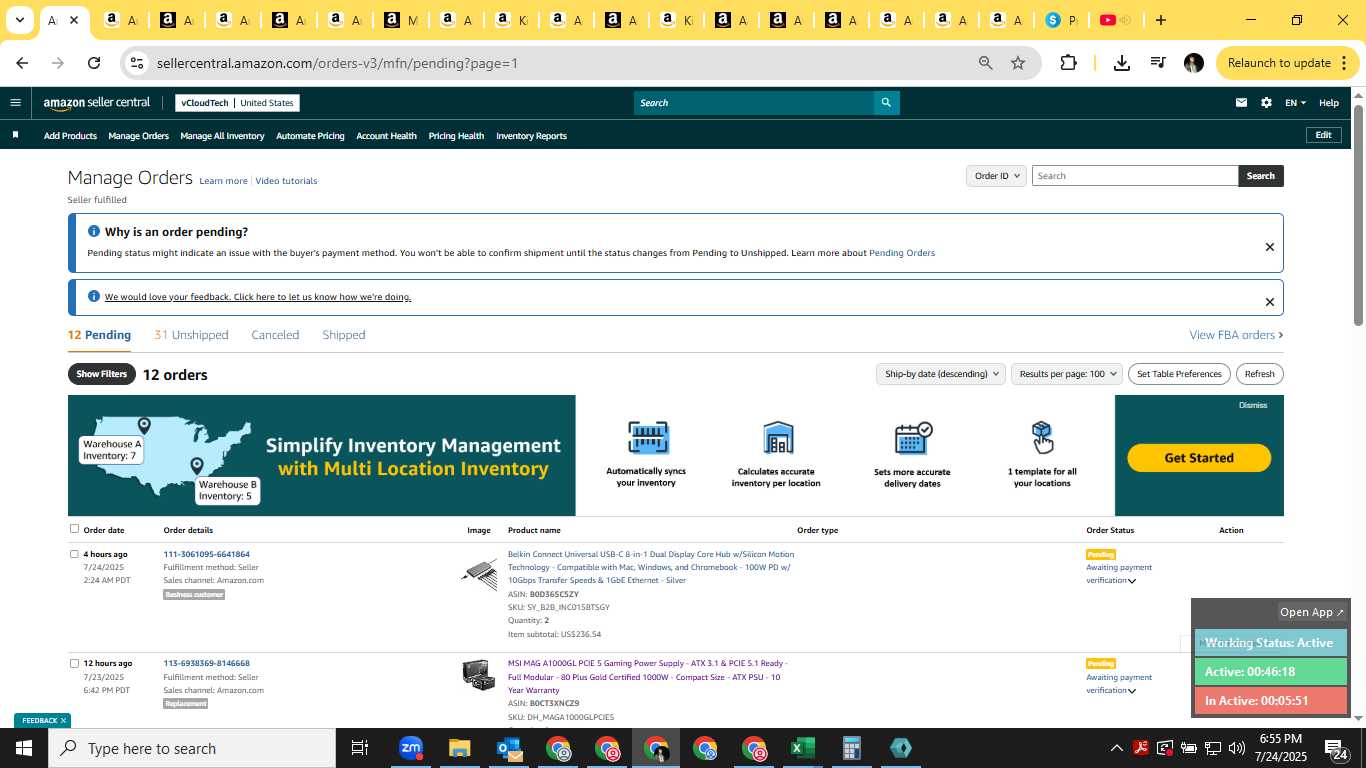Open Automate Pricing in the navigation bar
Viewport: 1366px width, 768px height.
click(310, 136)
